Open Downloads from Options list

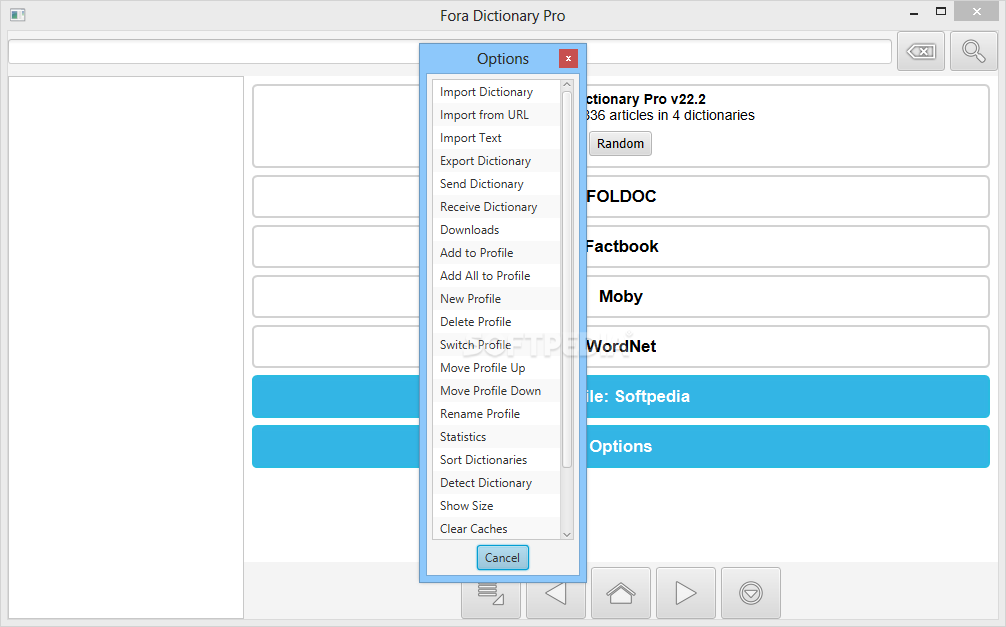496,230
